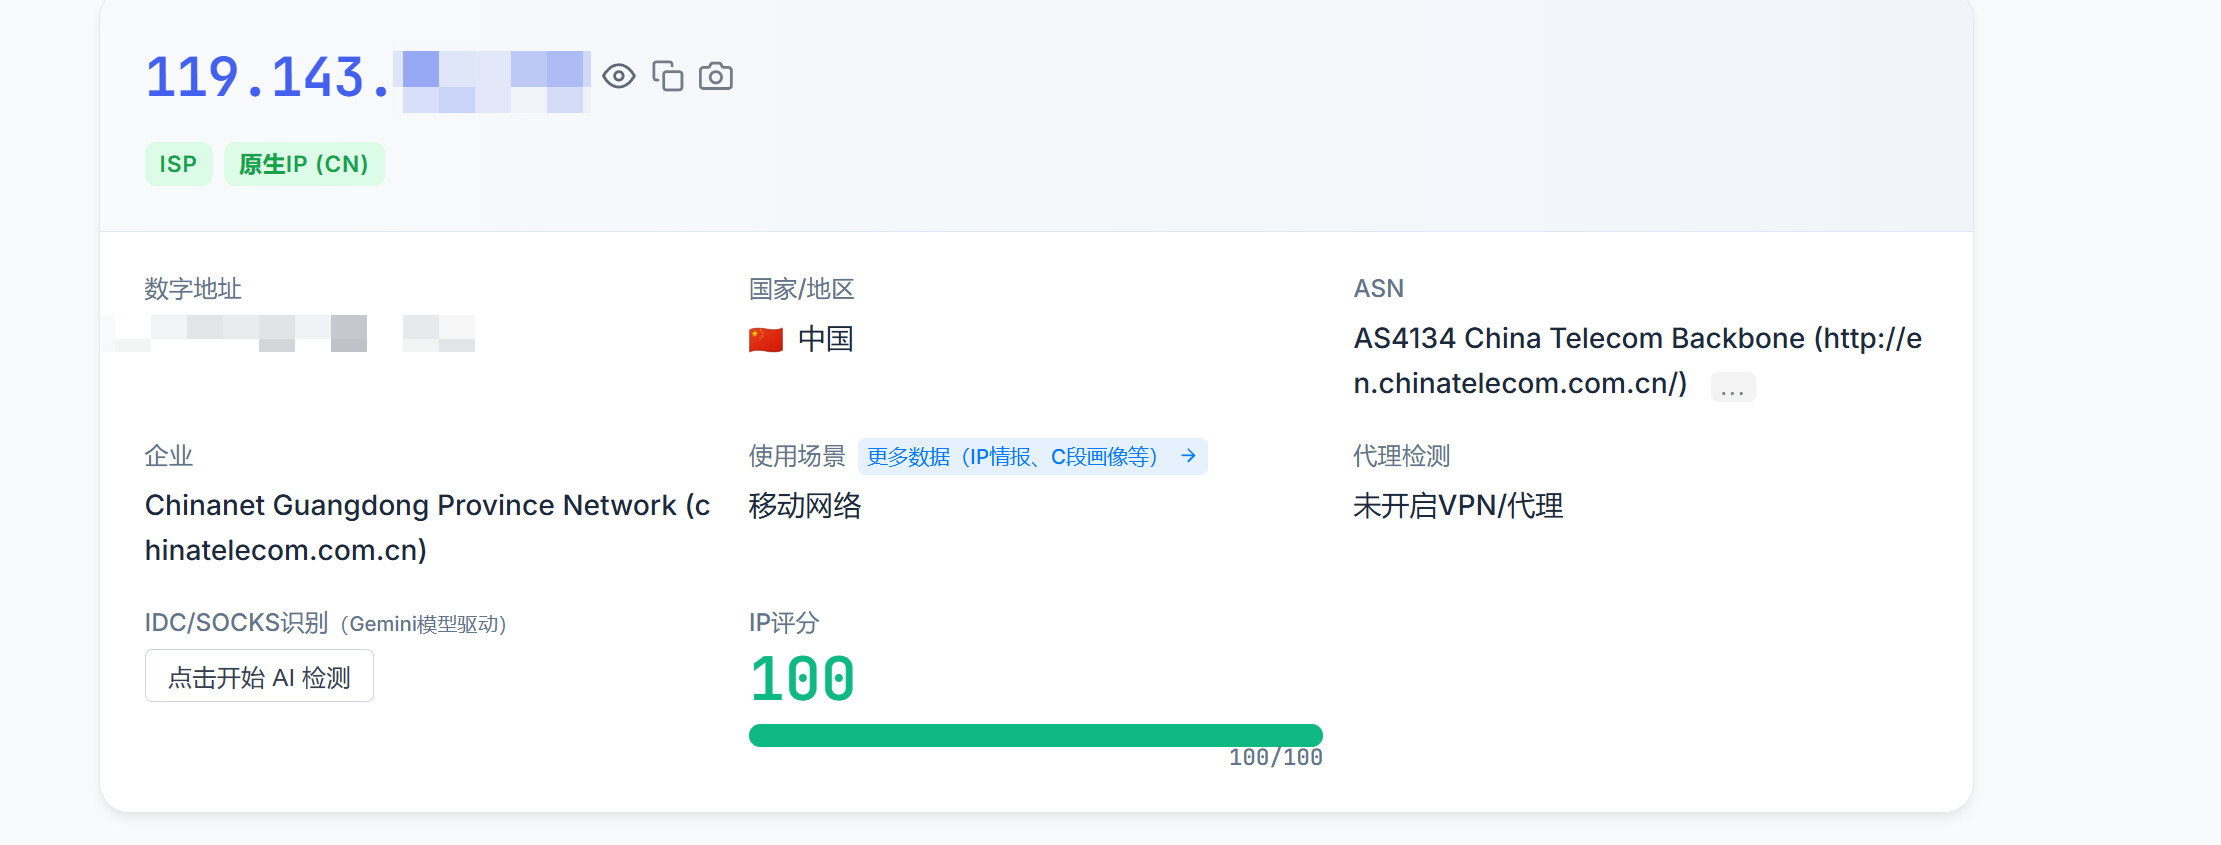Viewport: 2221px width, 845px height.
Task: Click the 100/100 score label
Action: coord(1276,758)
